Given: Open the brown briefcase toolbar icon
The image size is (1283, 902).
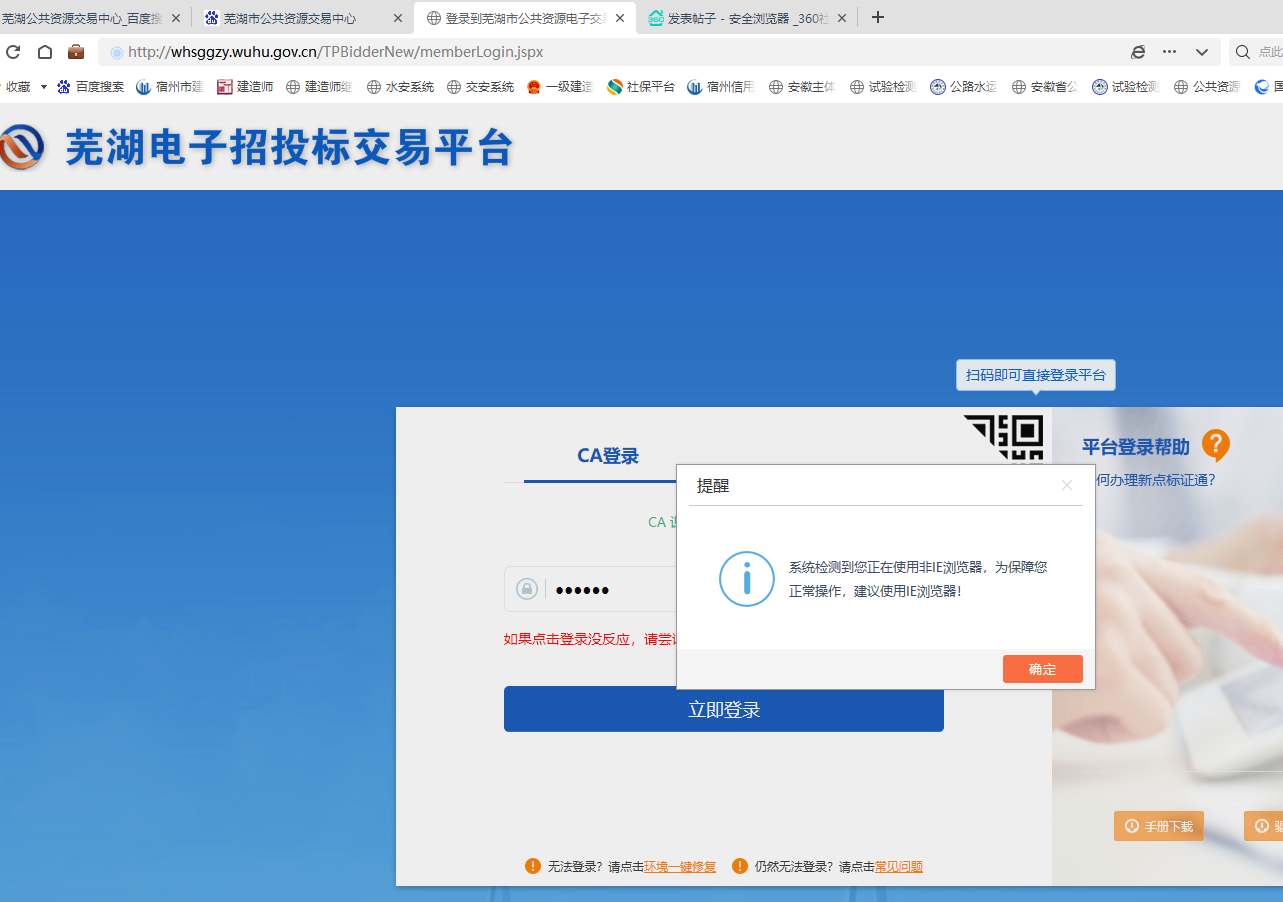Looking at the screenshot, I should tap(76, 52).
